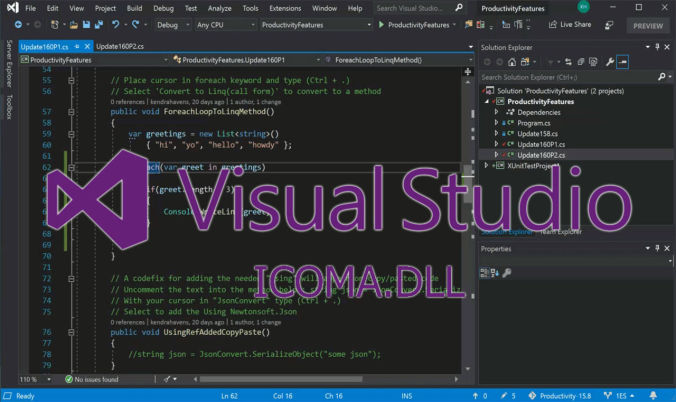Click the Navigate Backward arrow icon
The image size is (676, 402).
[18, 25]
